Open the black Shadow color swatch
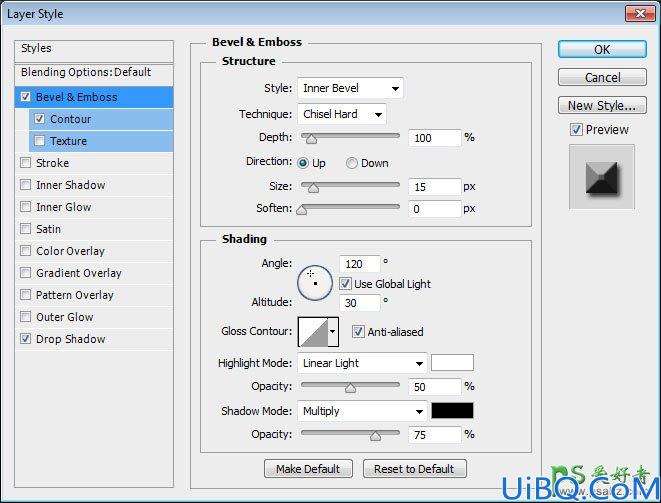 tap(452, 411)
